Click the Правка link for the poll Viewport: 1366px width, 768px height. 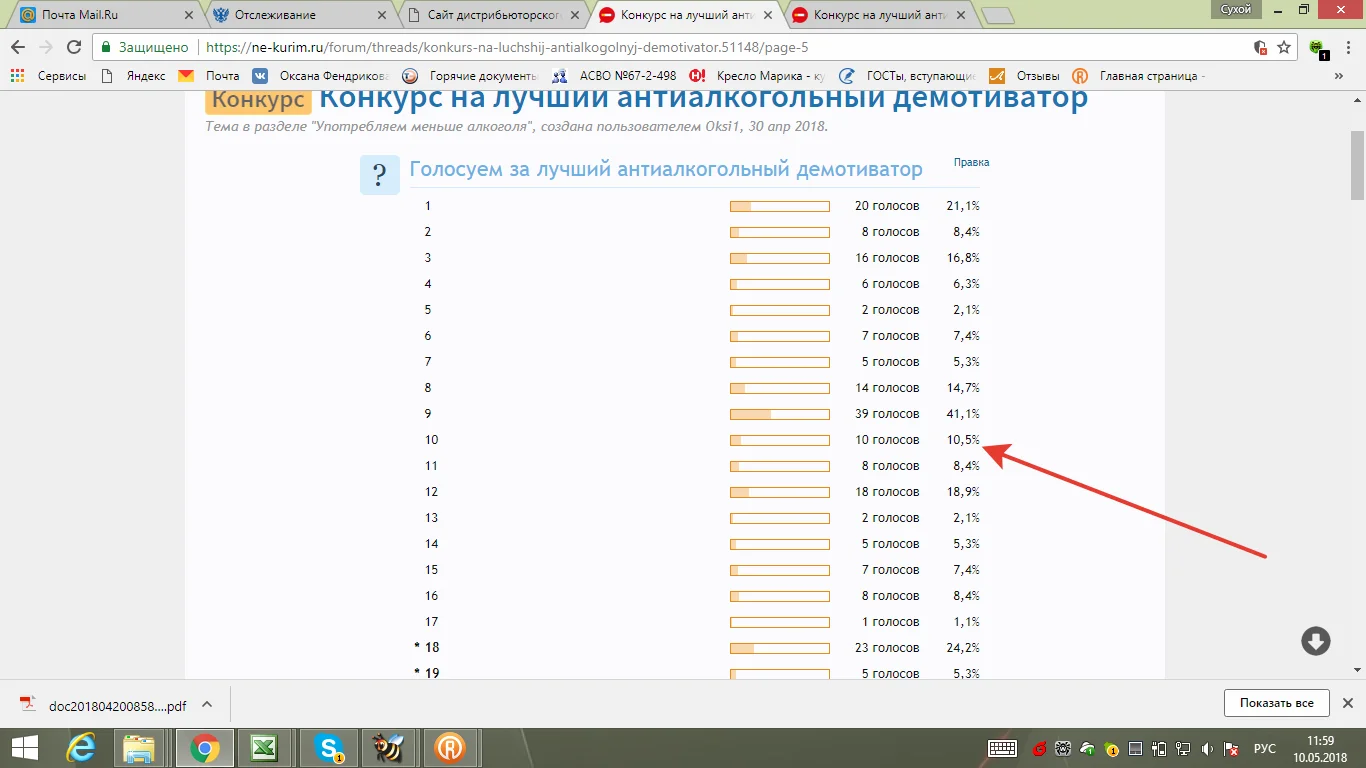coord(971,162)
